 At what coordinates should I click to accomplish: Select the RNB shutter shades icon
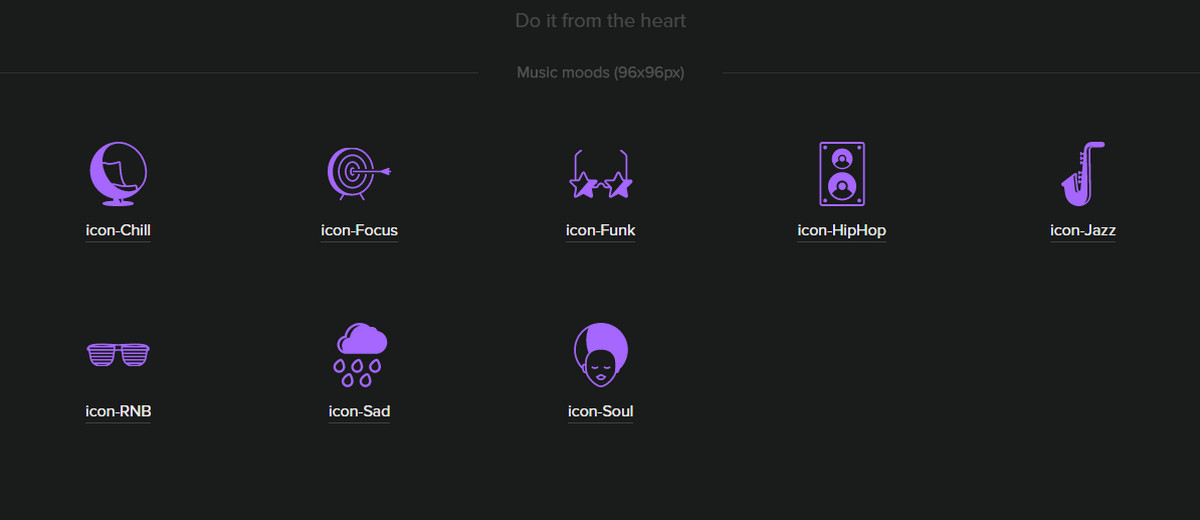coord(118,354)
